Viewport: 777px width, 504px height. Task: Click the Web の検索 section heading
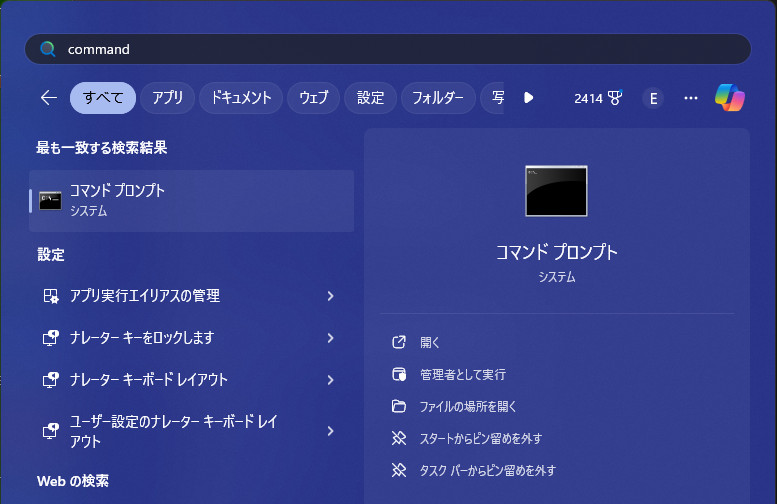(x=73, y=481)
